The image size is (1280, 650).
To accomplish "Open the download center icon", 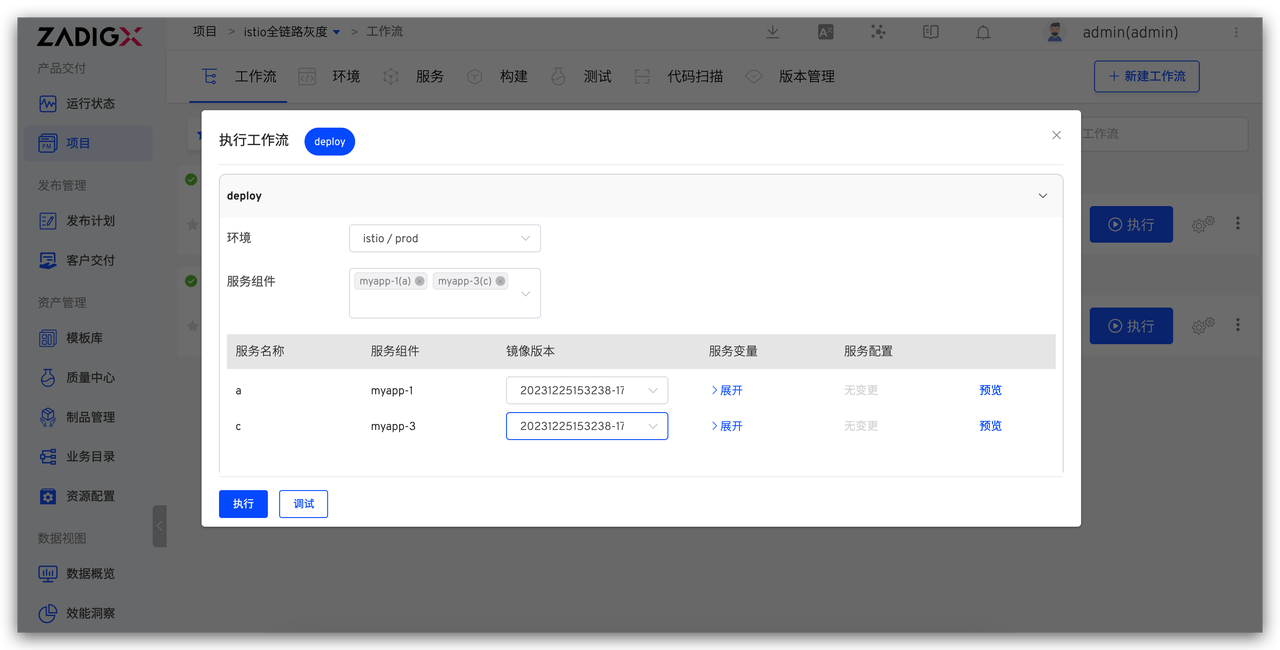I will click(x=772, y=32).
